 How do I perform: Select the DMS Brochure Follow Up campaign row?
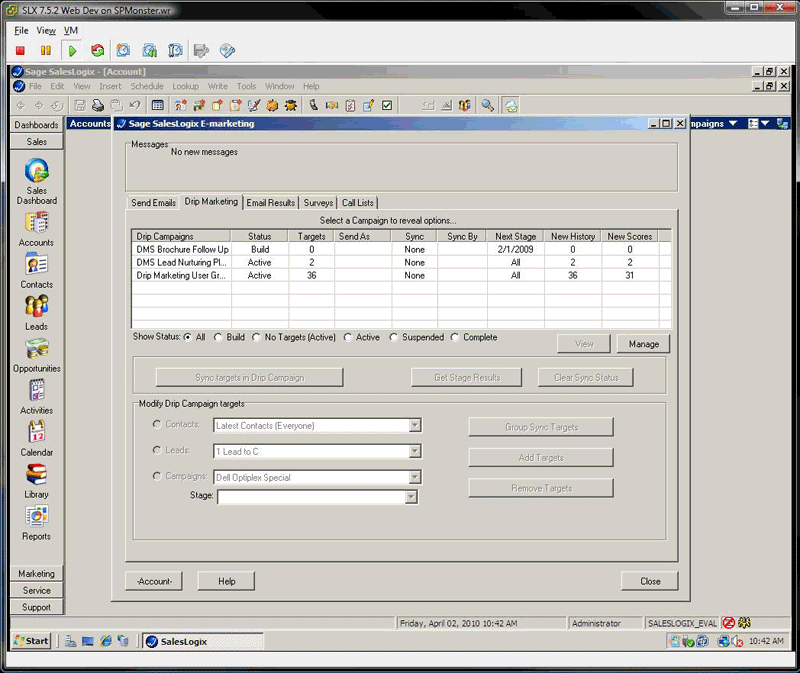[401, 250]
